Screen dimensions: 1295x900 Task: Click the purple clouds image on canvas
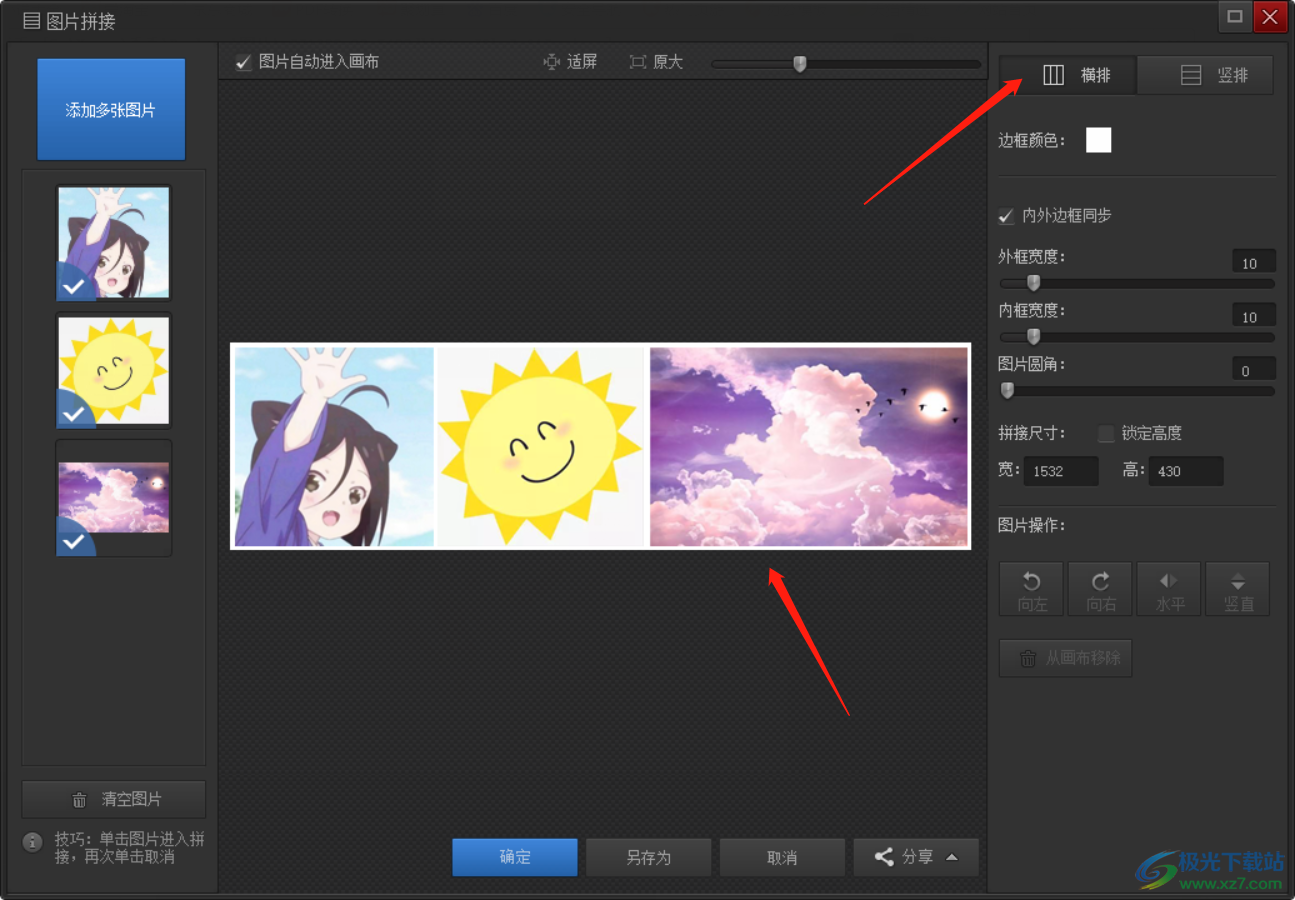point(809,447)
